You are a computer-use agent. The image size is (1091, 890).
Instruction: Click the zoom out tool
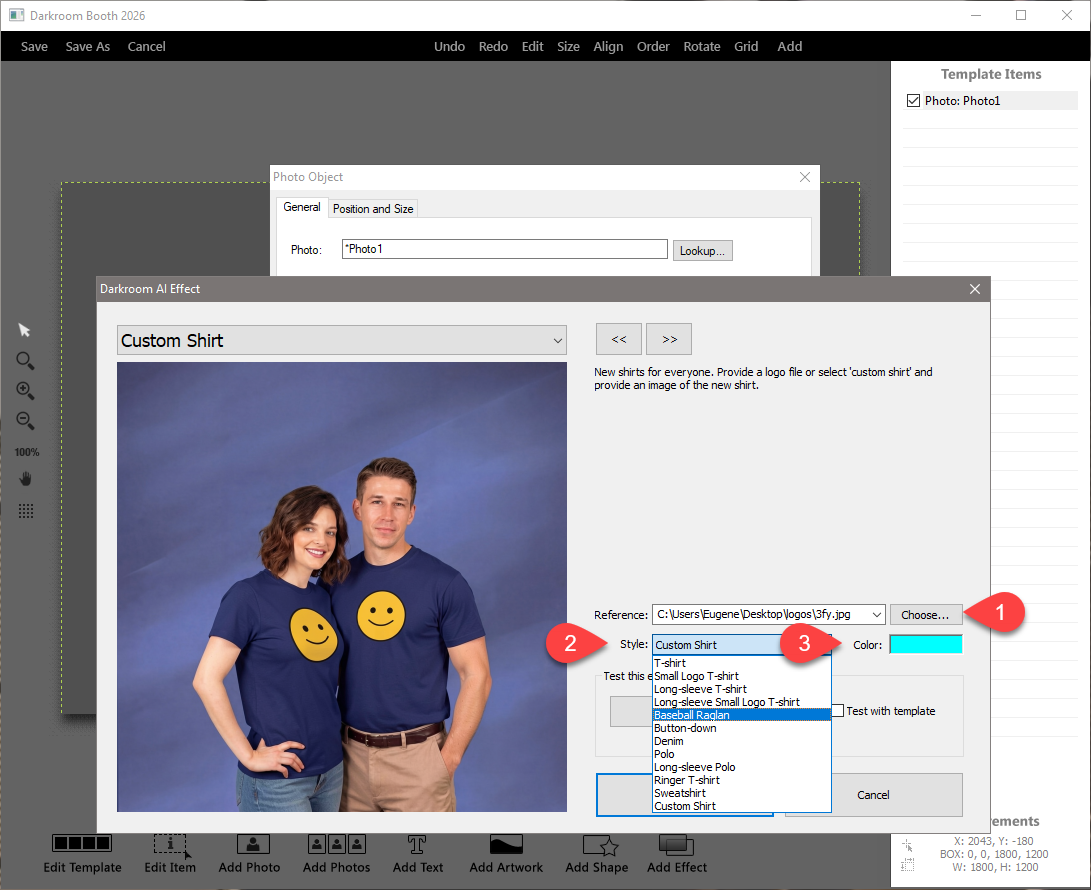click(x=25, y=421)
